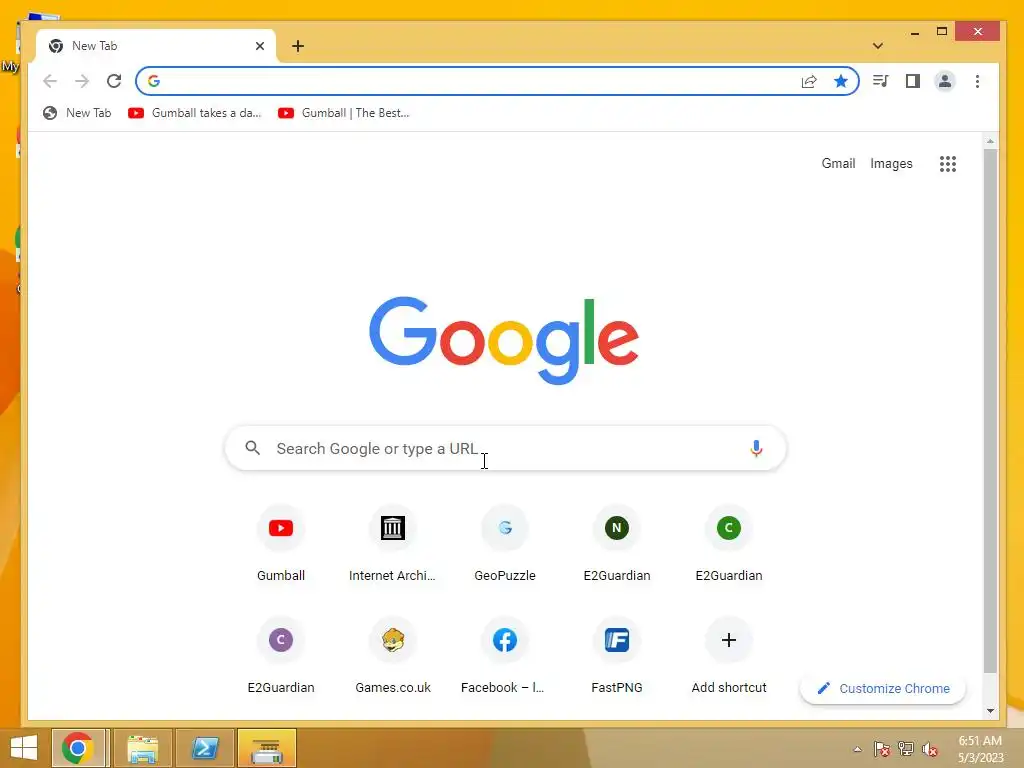
Task: Open E2Guardian shortcut with purple C icon
Action: pyautogui.click(x=281, y=656)
